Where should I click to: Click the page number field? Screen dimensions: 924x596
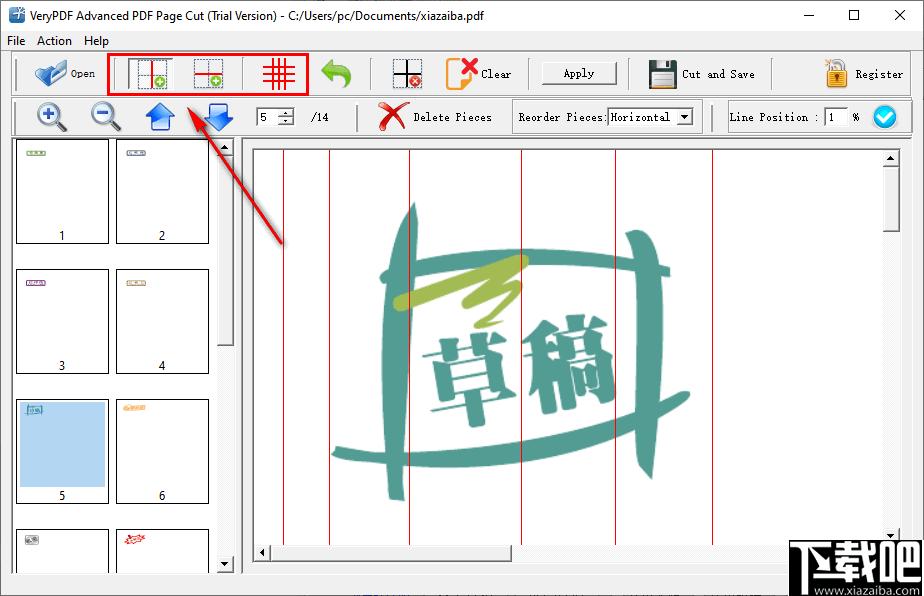pyautogui.click(x=268, y=117)
